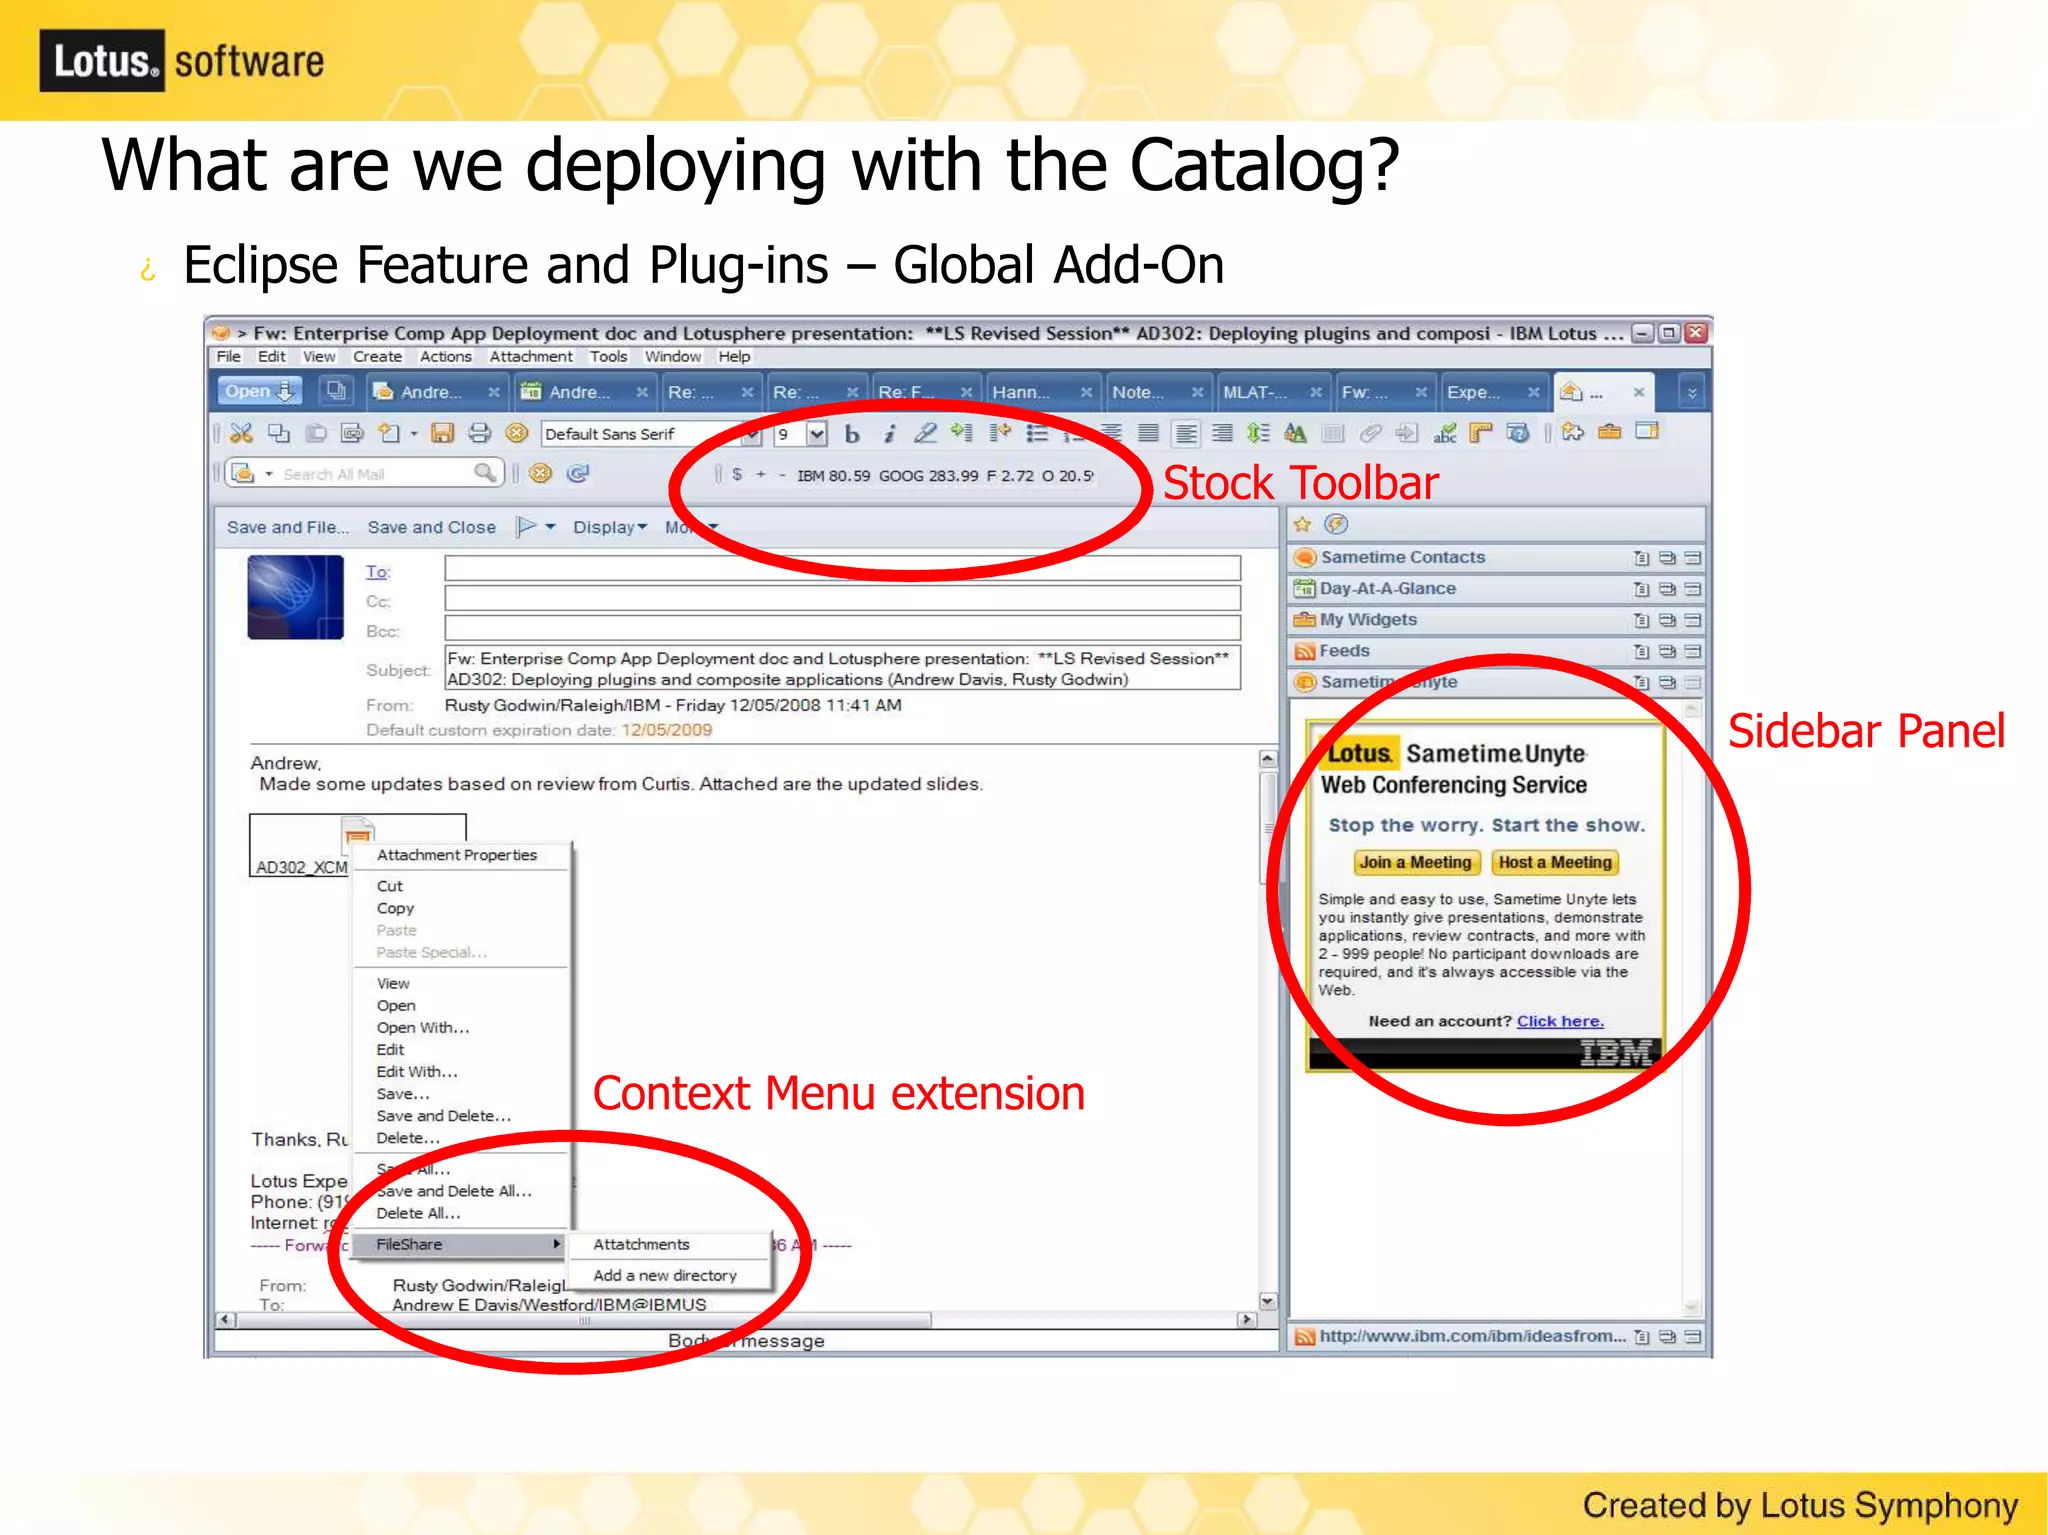Toggle italic text formatting
The image size is (2048, 1535).
pyautogui.click(x=888, y=434)
